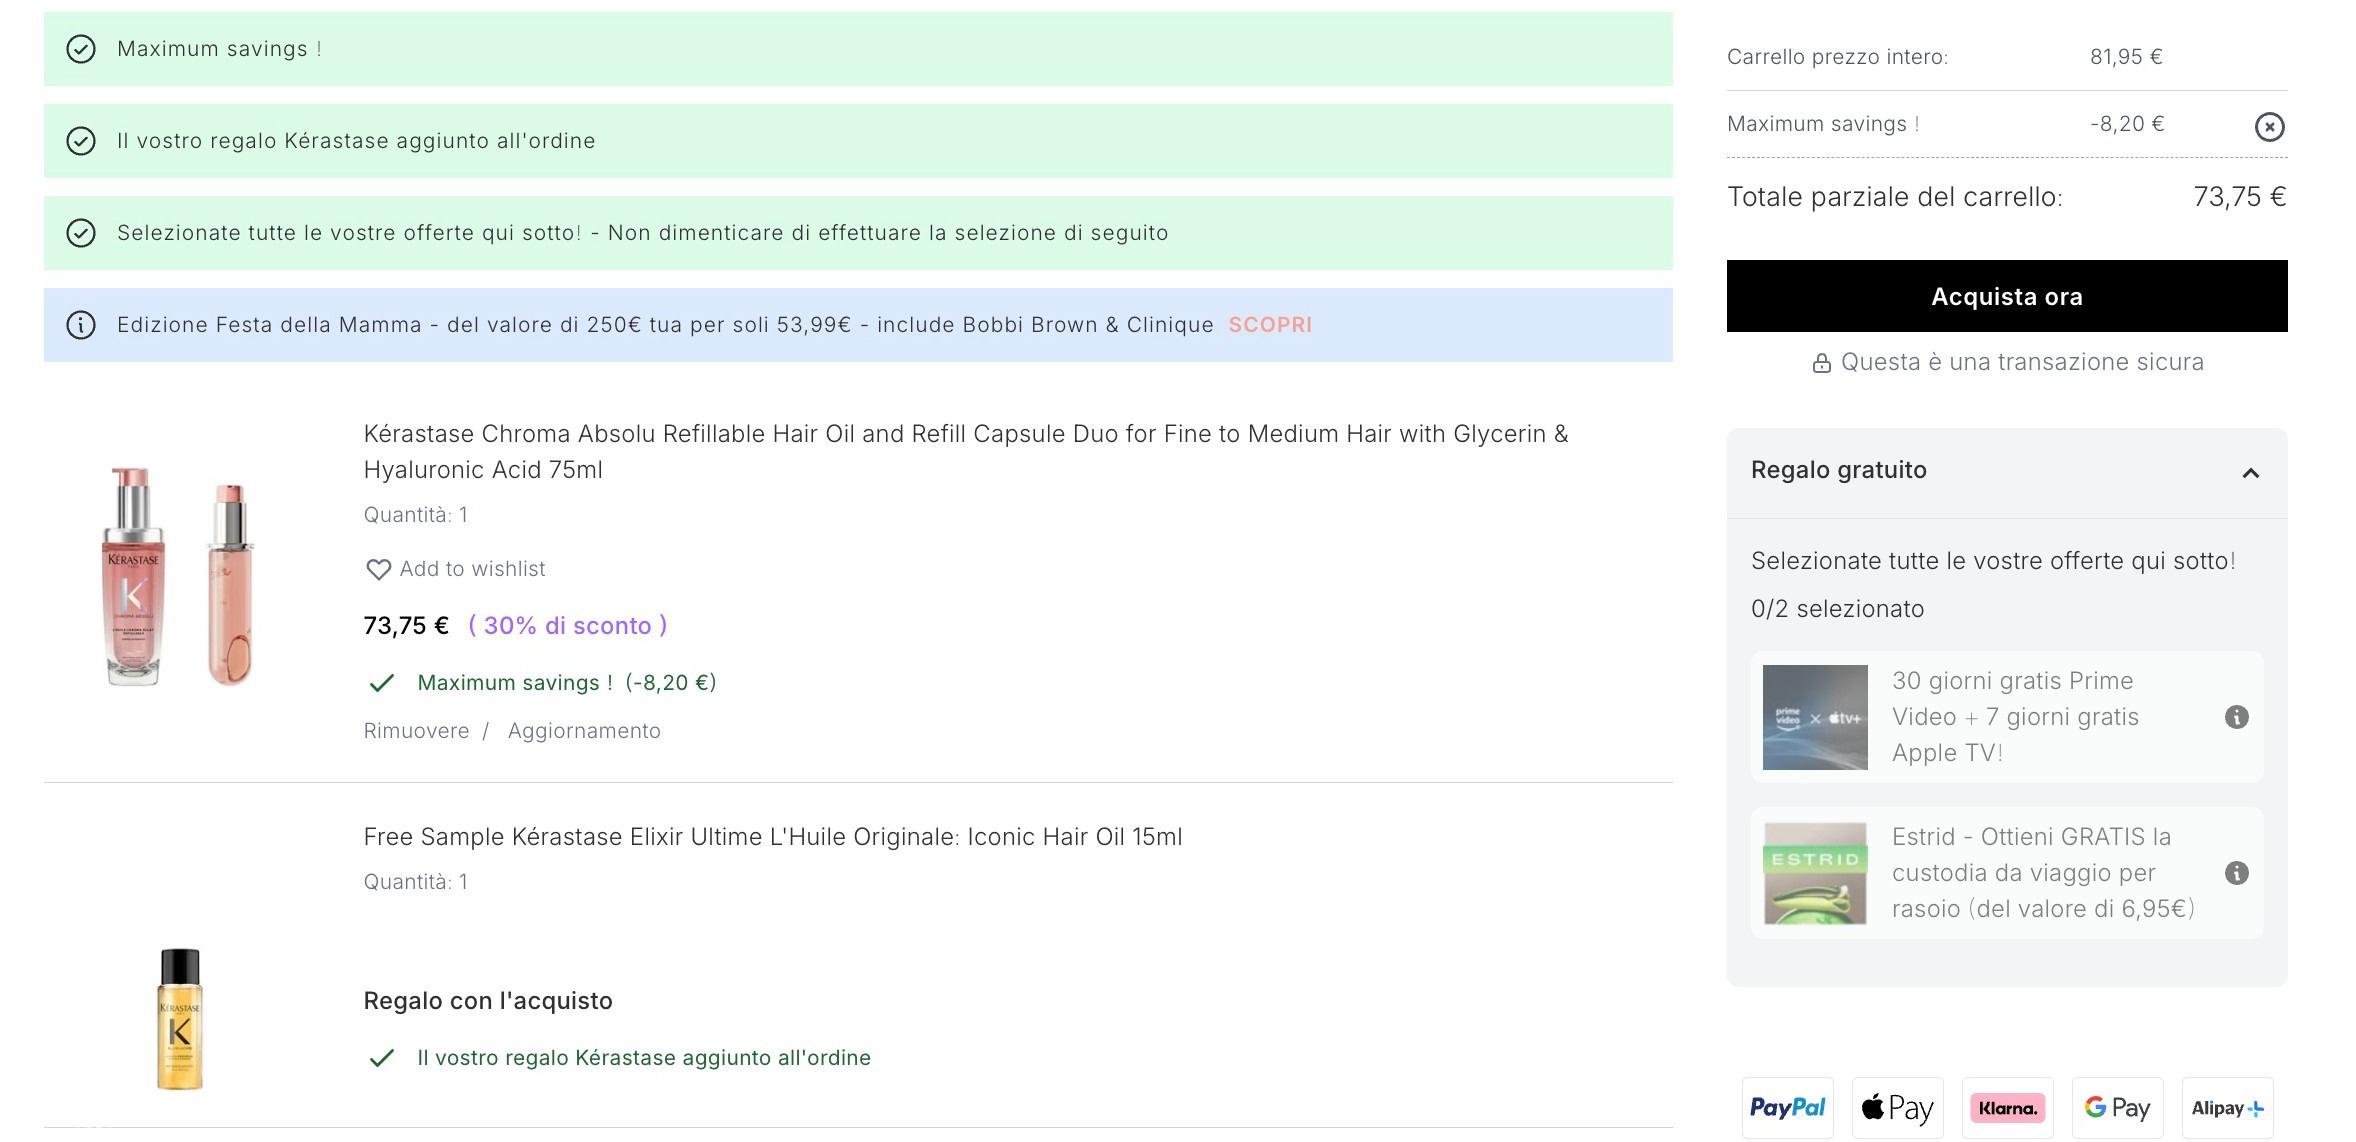
Task: Click the 30% di sconto label
Action: (567, 626)
